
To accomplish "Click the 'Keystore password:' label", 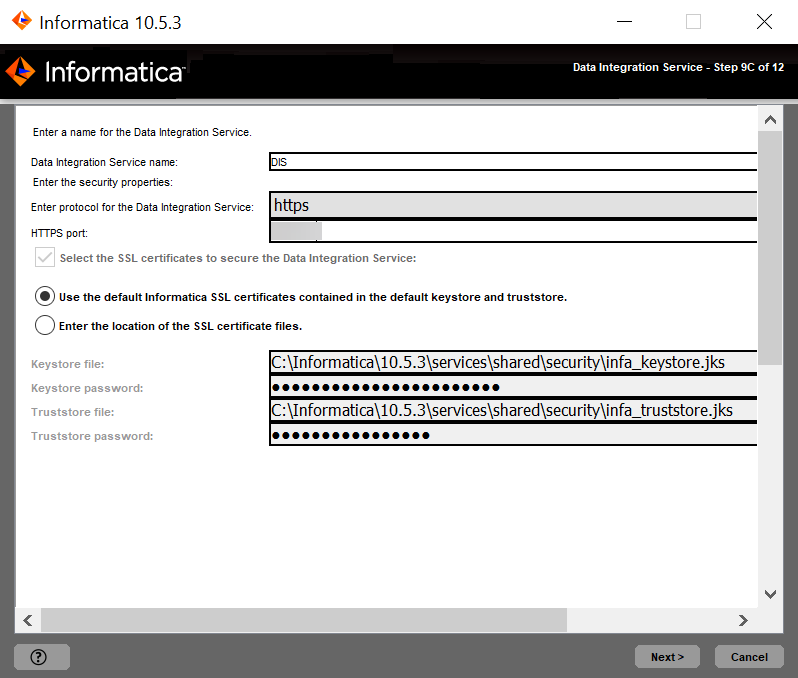I will pyautogui.click(x=87, y=388).
